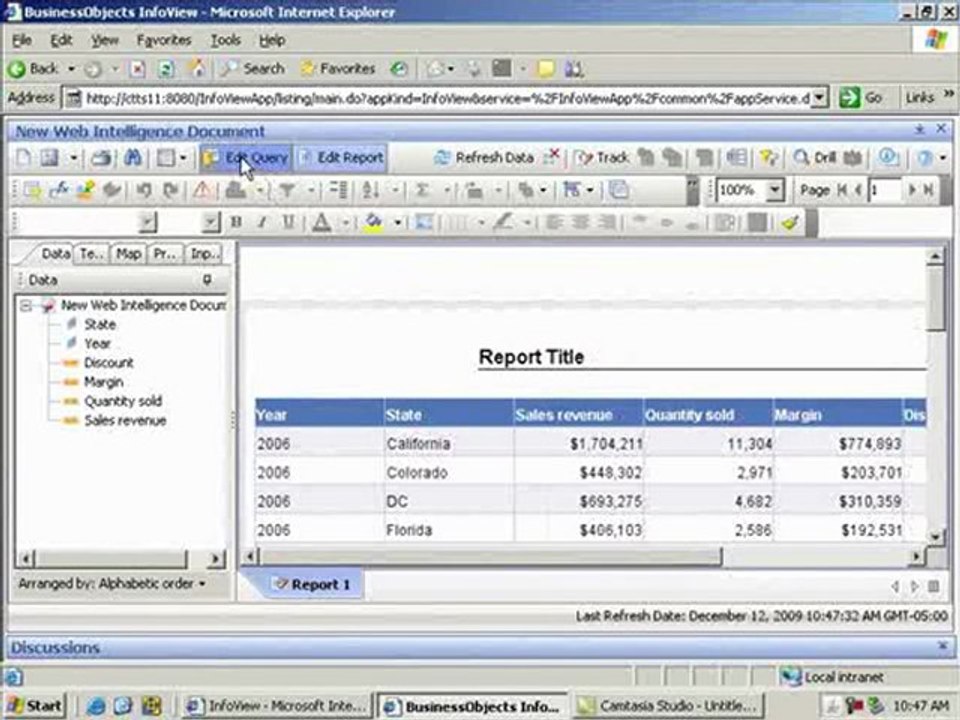Click the Redo icon
This screenshot has height=720, width=960.
pyautogui.click(x=171, y=190)
